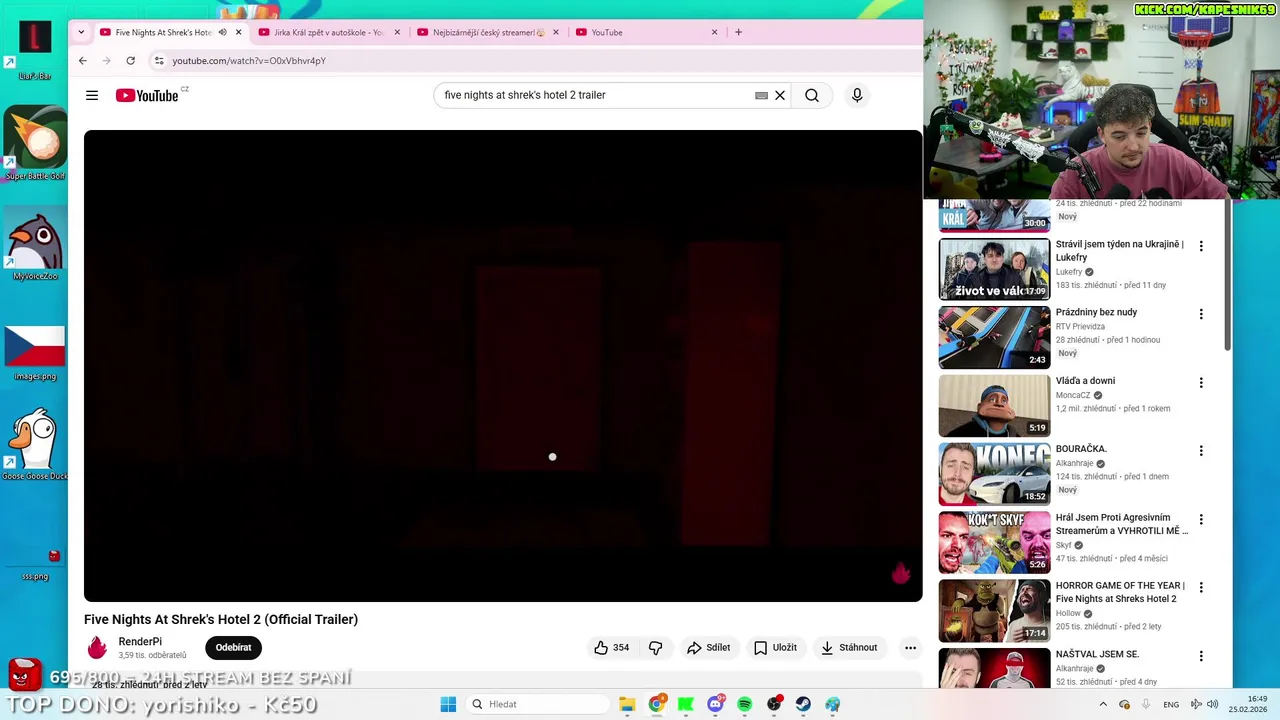
Task: Click the Sdílet share button
Action: pos(708,647)
